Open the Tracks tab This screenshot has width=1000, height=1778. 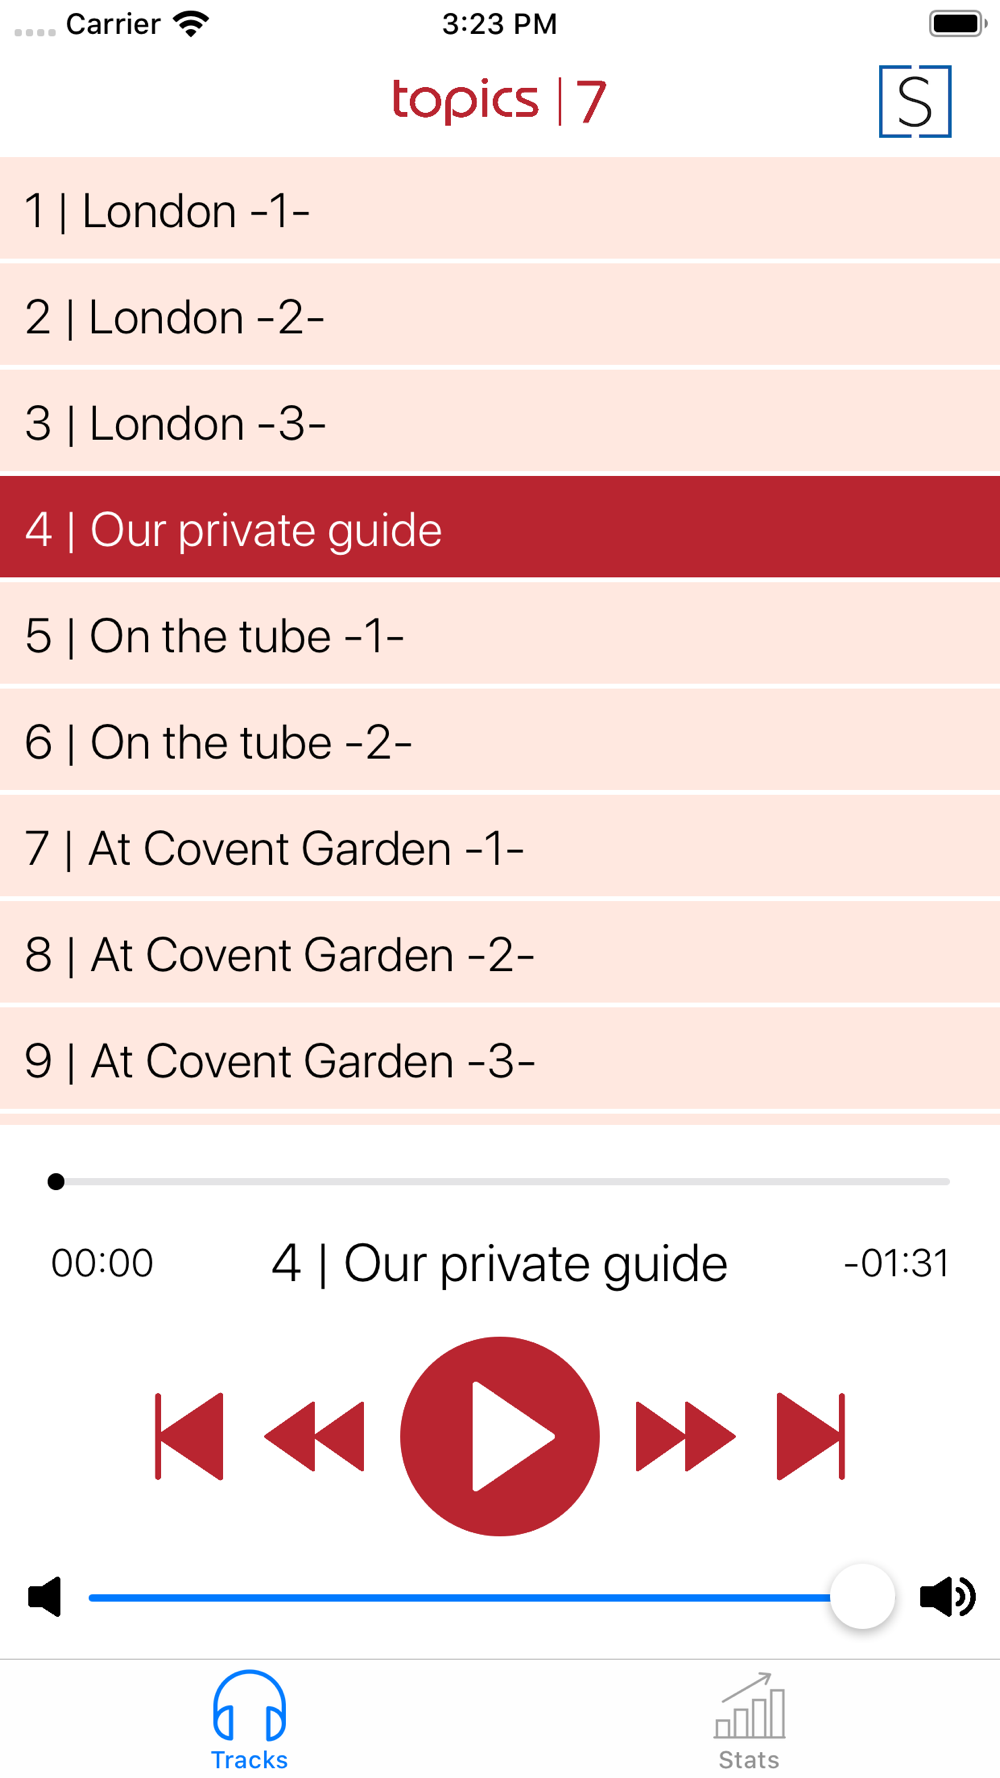249,1721
